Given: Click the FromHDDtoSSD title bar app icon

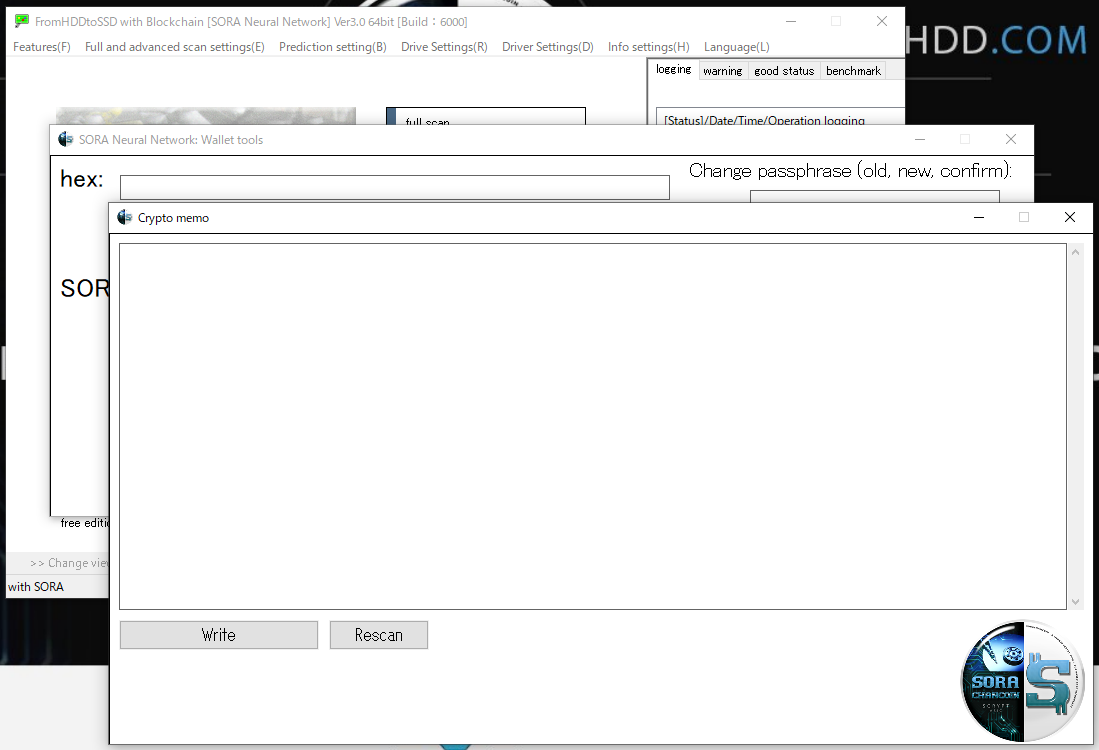Looking at the screenshot, I should click(x=22, y=21).
